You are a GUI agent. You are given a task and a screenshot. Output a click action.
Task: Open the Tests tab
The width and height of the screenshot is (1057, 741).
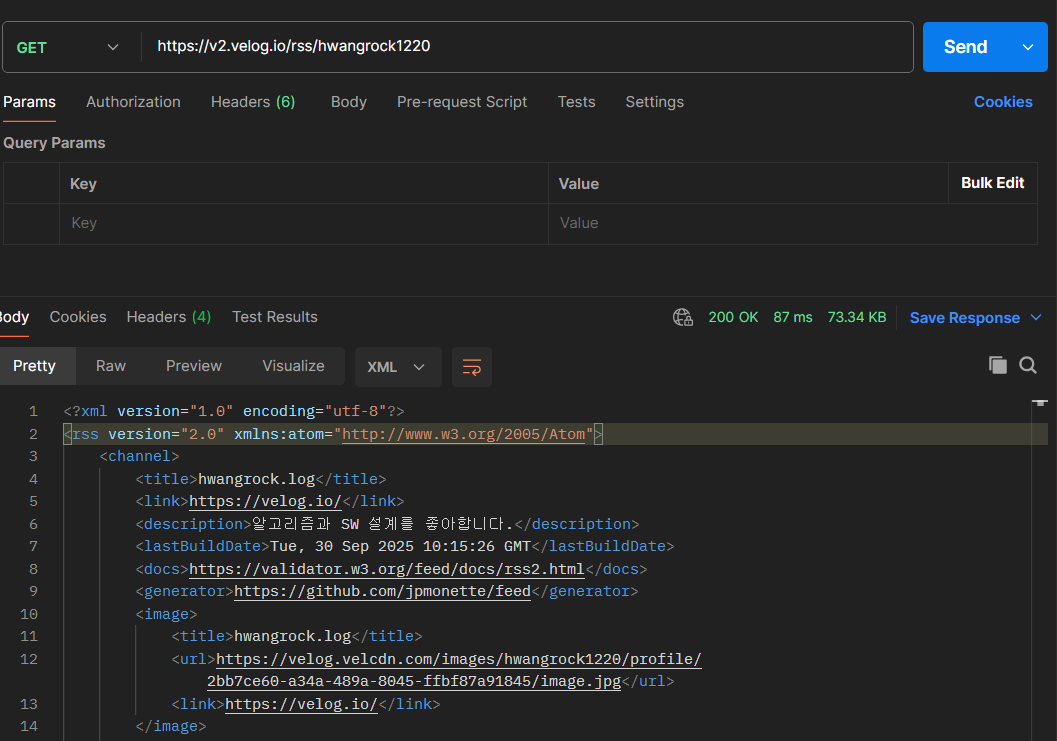[576, 102]
